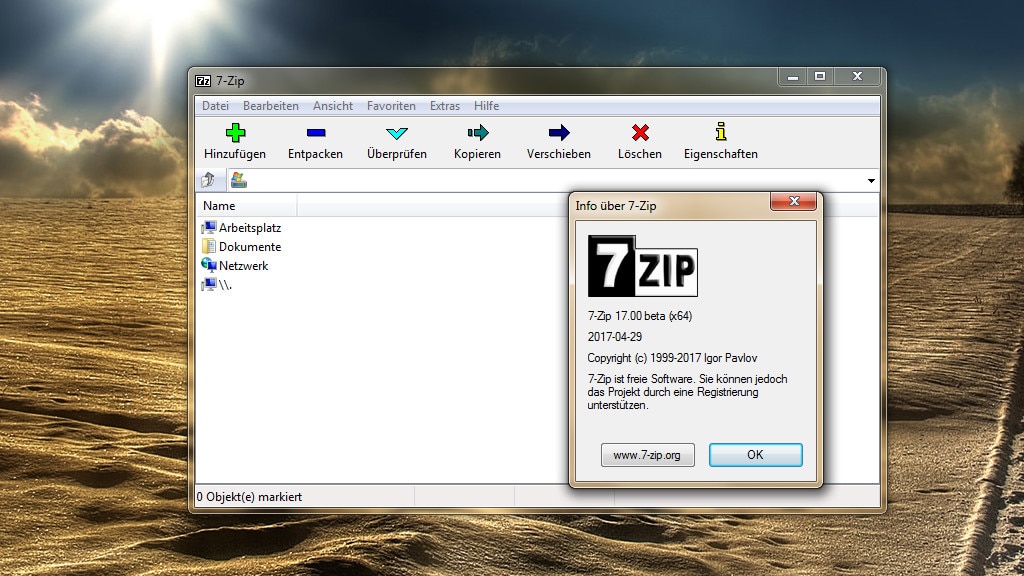Select the Entpacken (extract) tool

point(315,141)
